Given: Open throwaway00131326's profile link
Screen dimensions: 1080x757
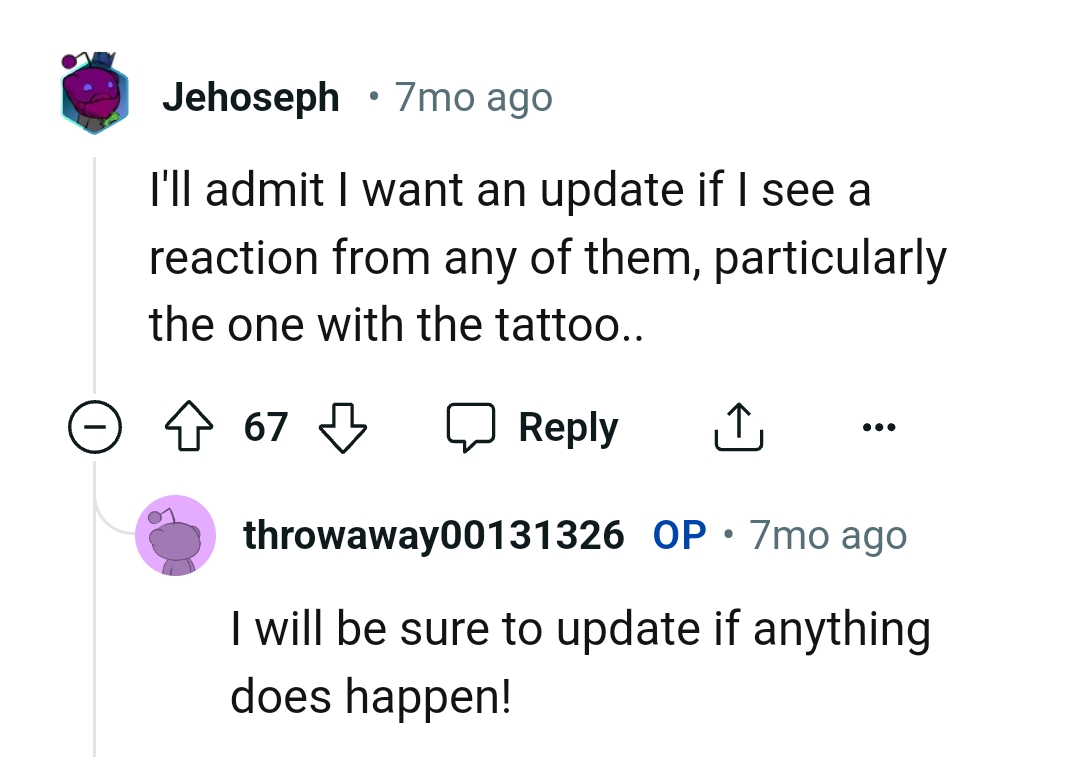Looking at the screenshot, I should coord(434,535).
